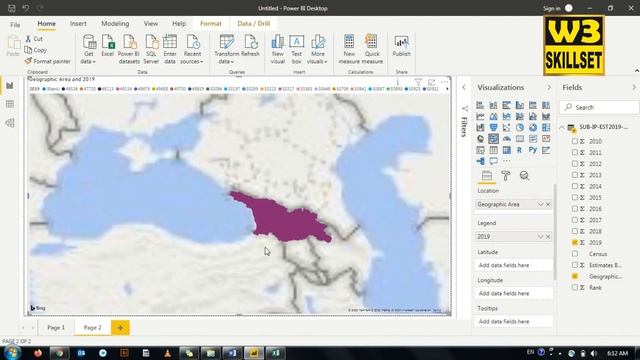Refresh the data
Screen dimensions: 640x360
[250, 42]
